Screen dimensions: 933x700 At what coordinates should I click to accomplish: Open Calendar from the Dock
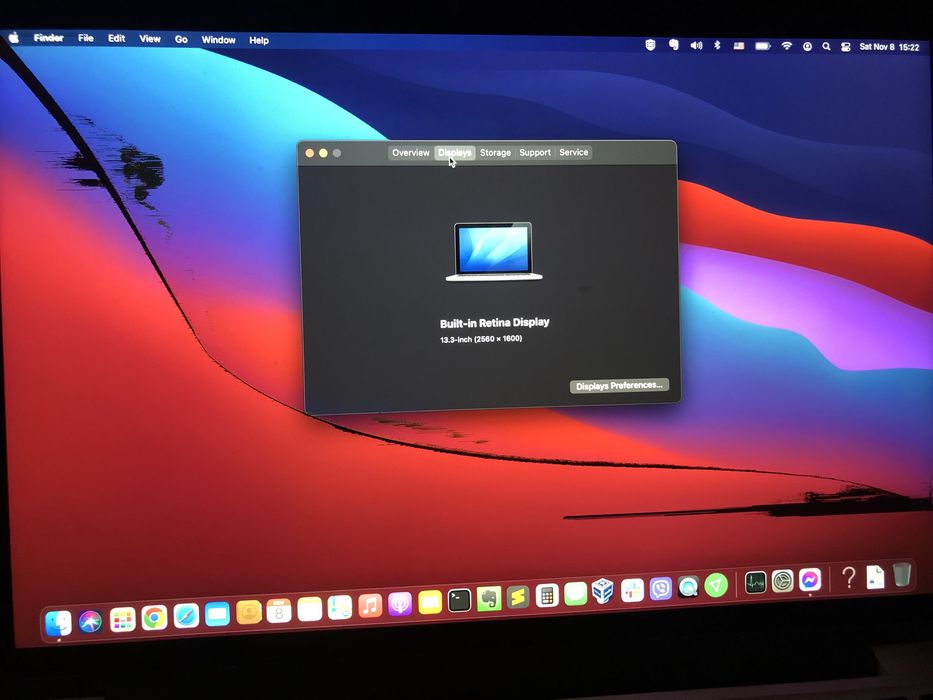(x=278, y=611)
